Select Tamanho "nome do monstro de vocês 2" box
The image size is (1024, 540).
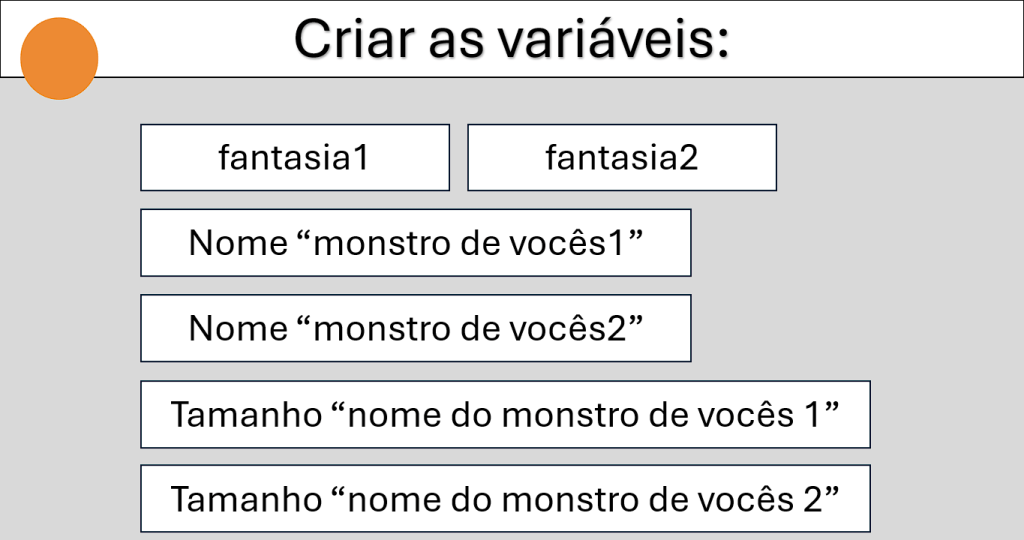click(505, 498)
